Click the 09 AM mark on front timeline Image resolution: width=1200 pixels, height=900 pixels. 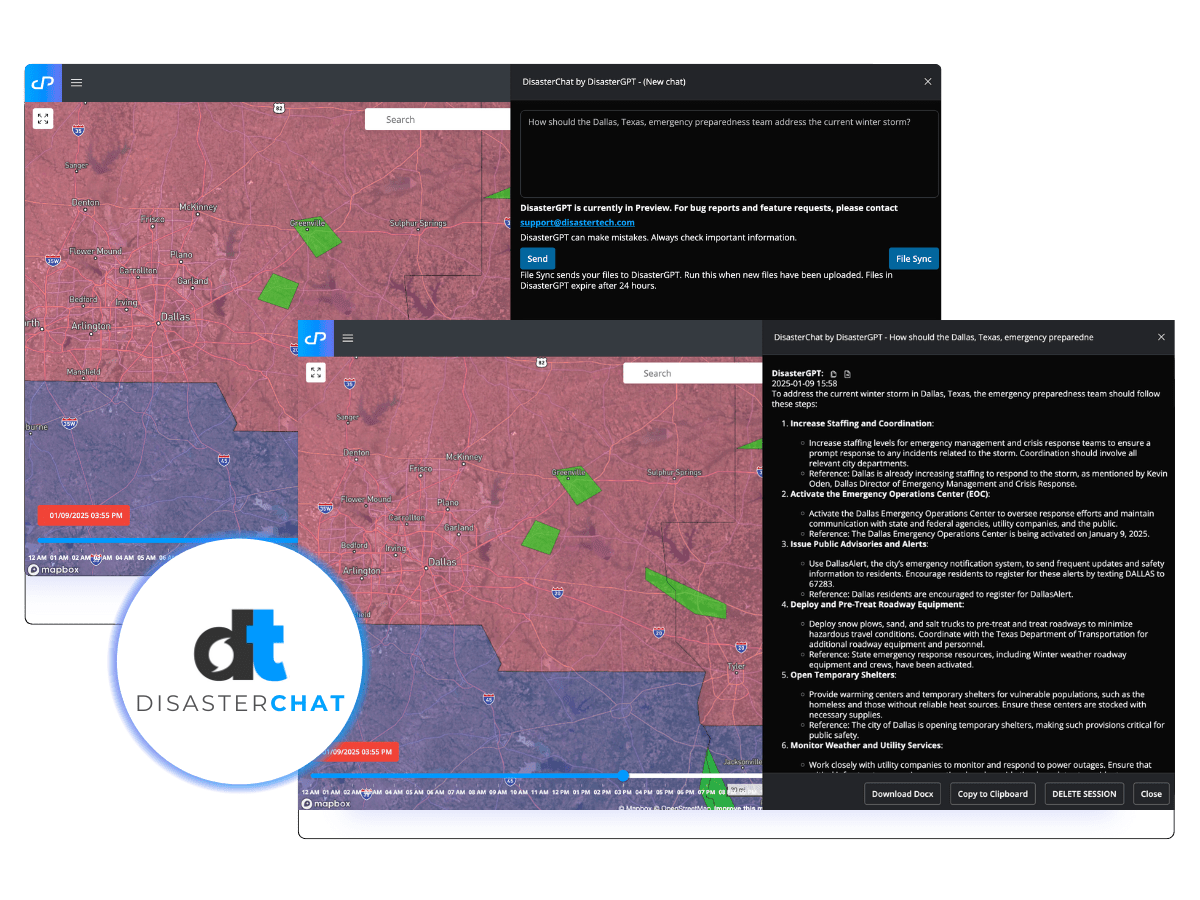(497, 792)
